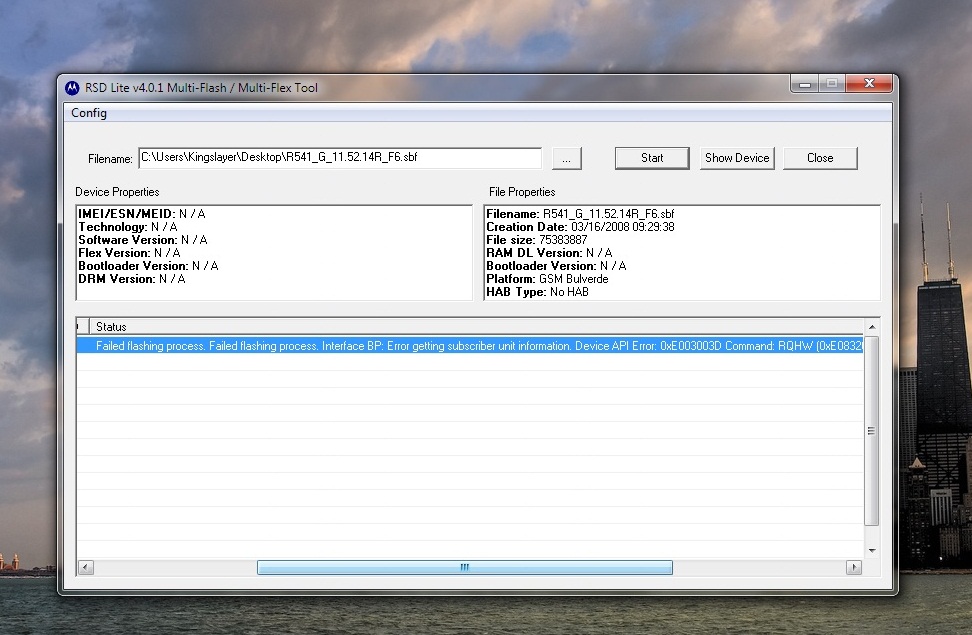The image size is (972, 635).
Task: Click the narrow first column header before Status
Action: (x=83, y=327)
